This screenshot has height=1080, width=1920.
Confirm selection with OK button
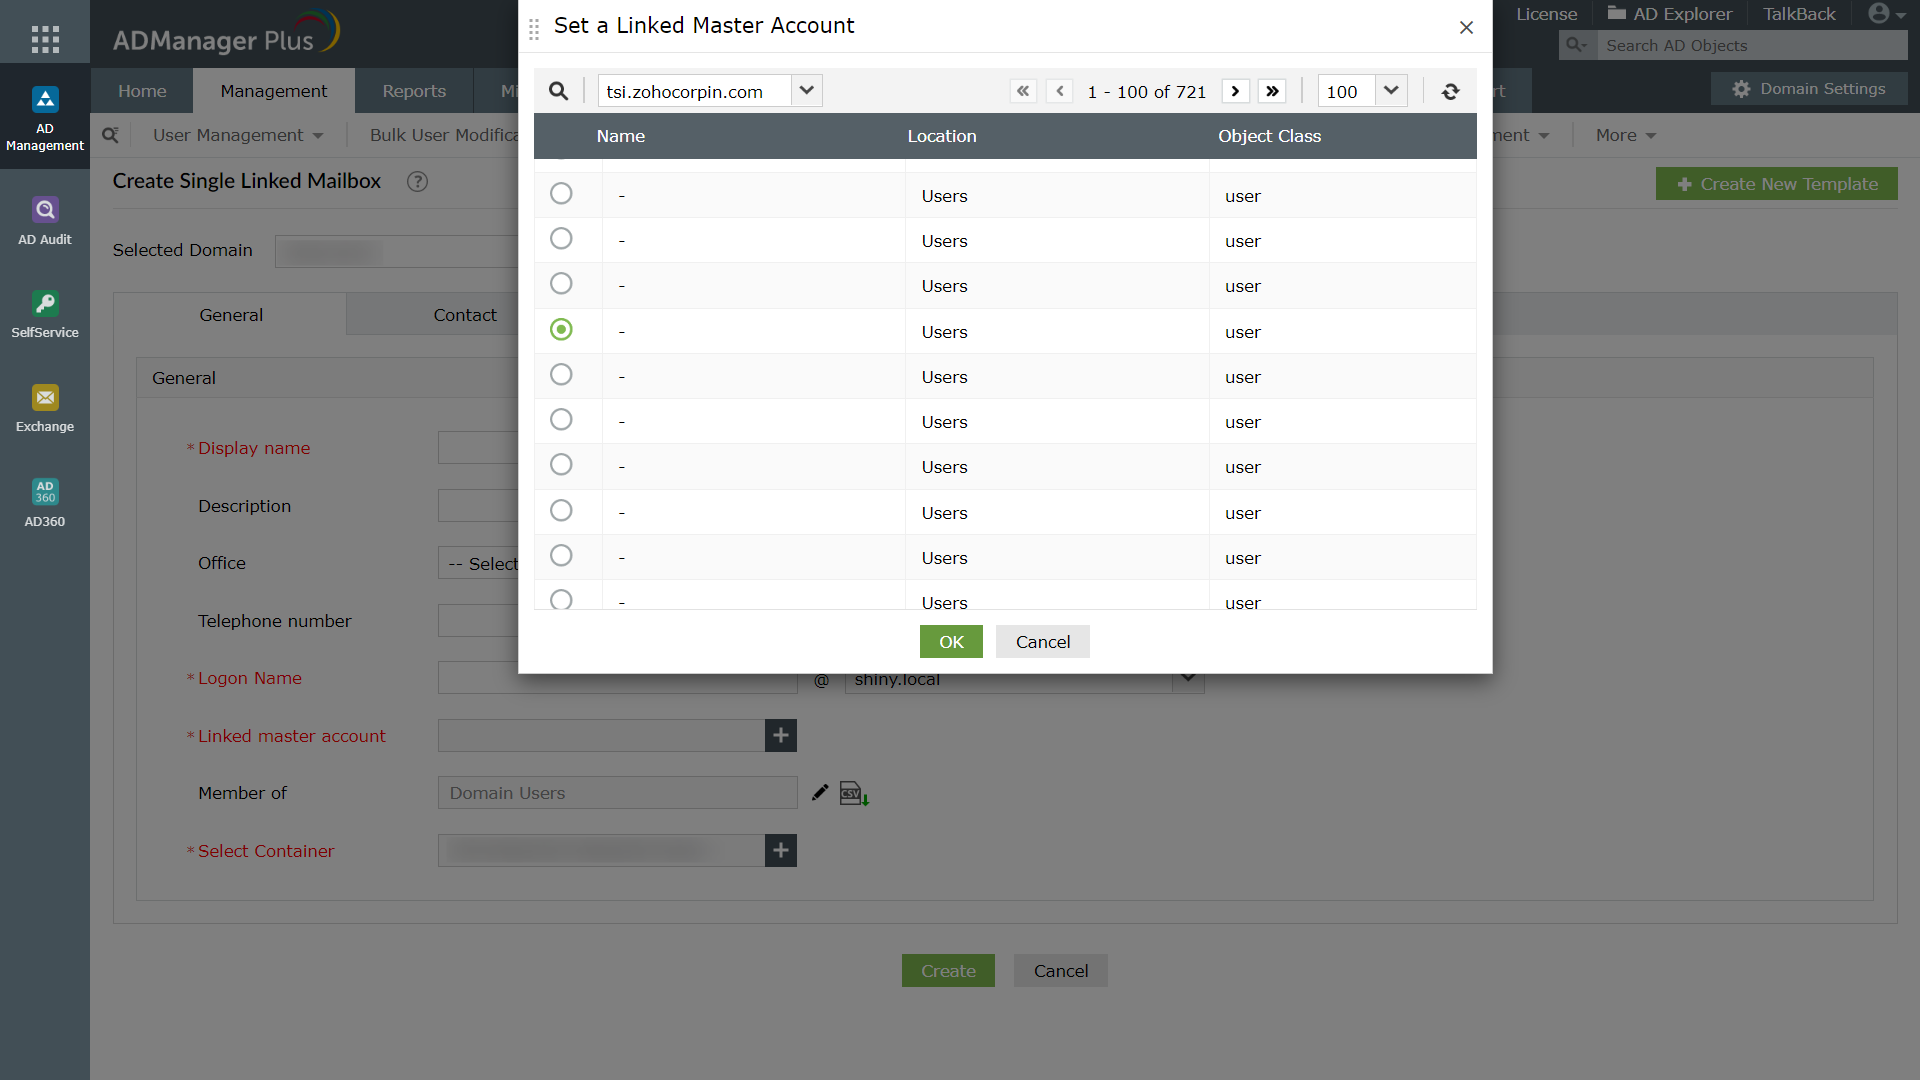[x=951, y=642]
